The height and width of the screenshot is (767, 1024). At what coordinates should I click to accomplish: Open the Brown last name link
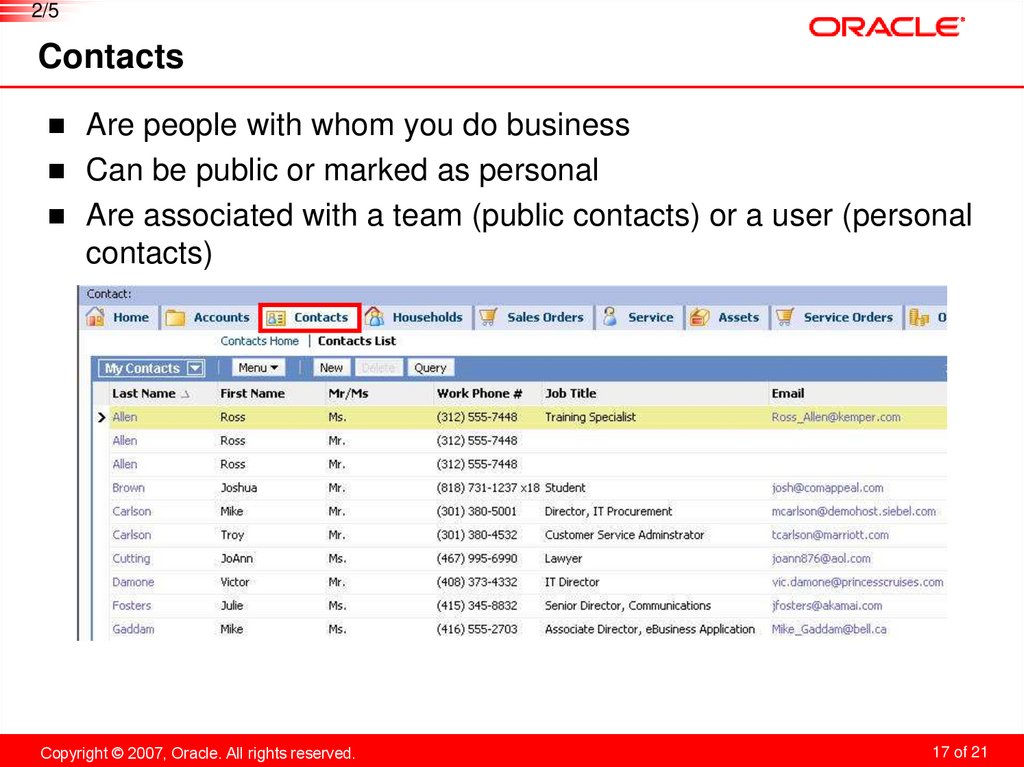129,488
